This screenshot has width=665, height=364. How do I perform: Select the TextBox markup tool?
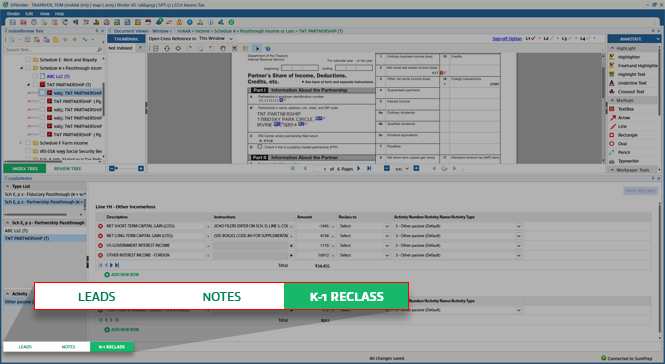point(626,109)
